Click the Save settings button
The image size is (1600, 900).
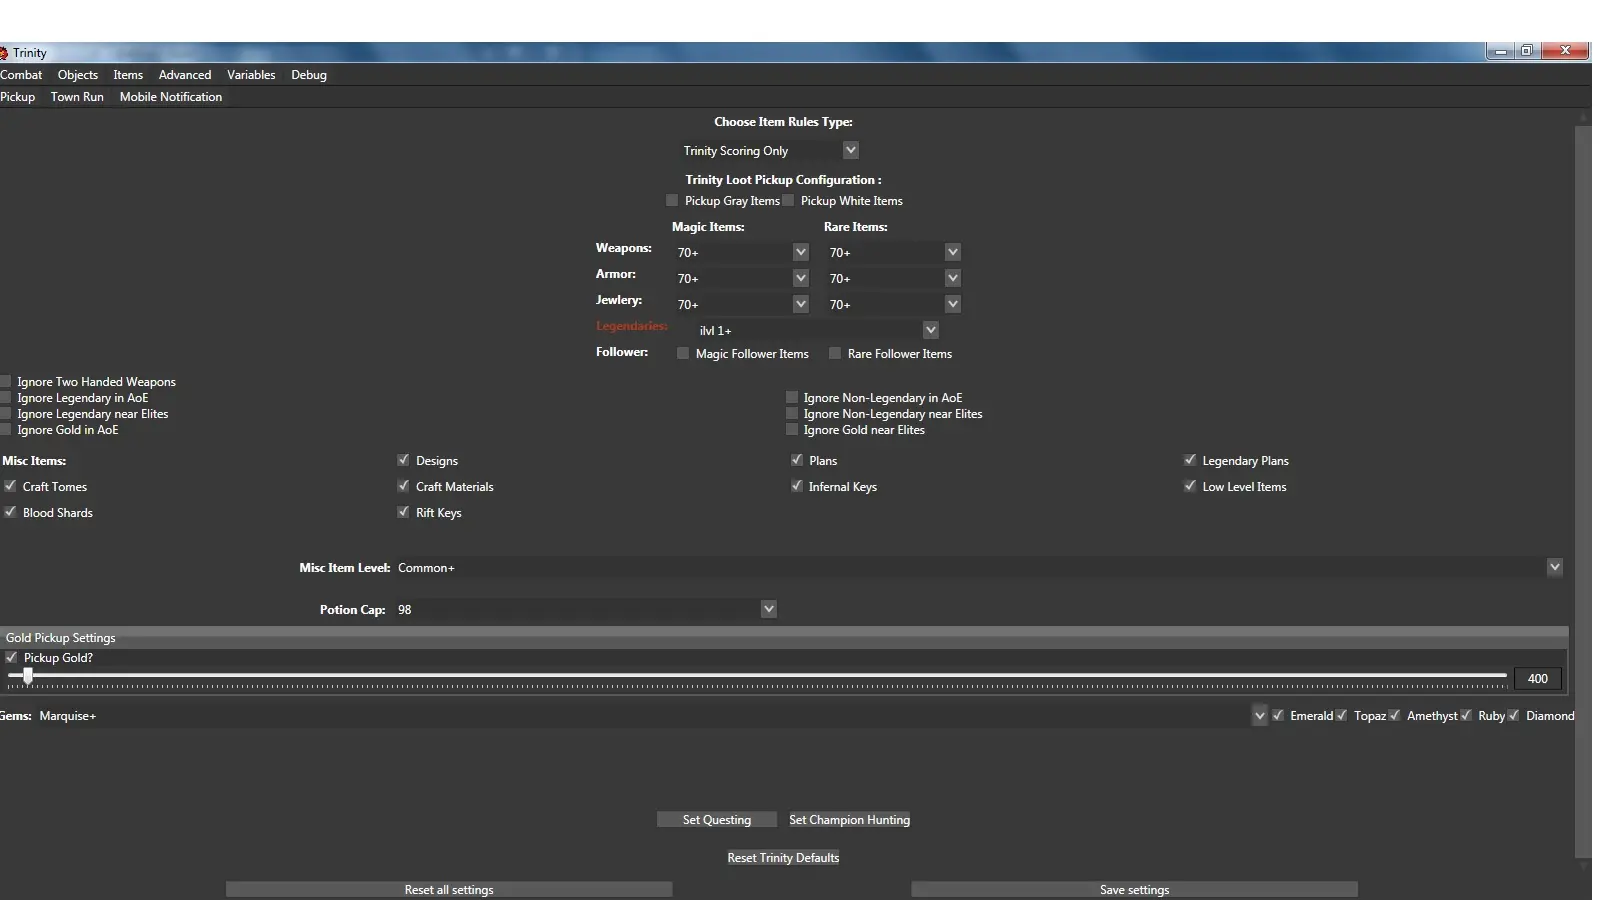pos(1134,889)
